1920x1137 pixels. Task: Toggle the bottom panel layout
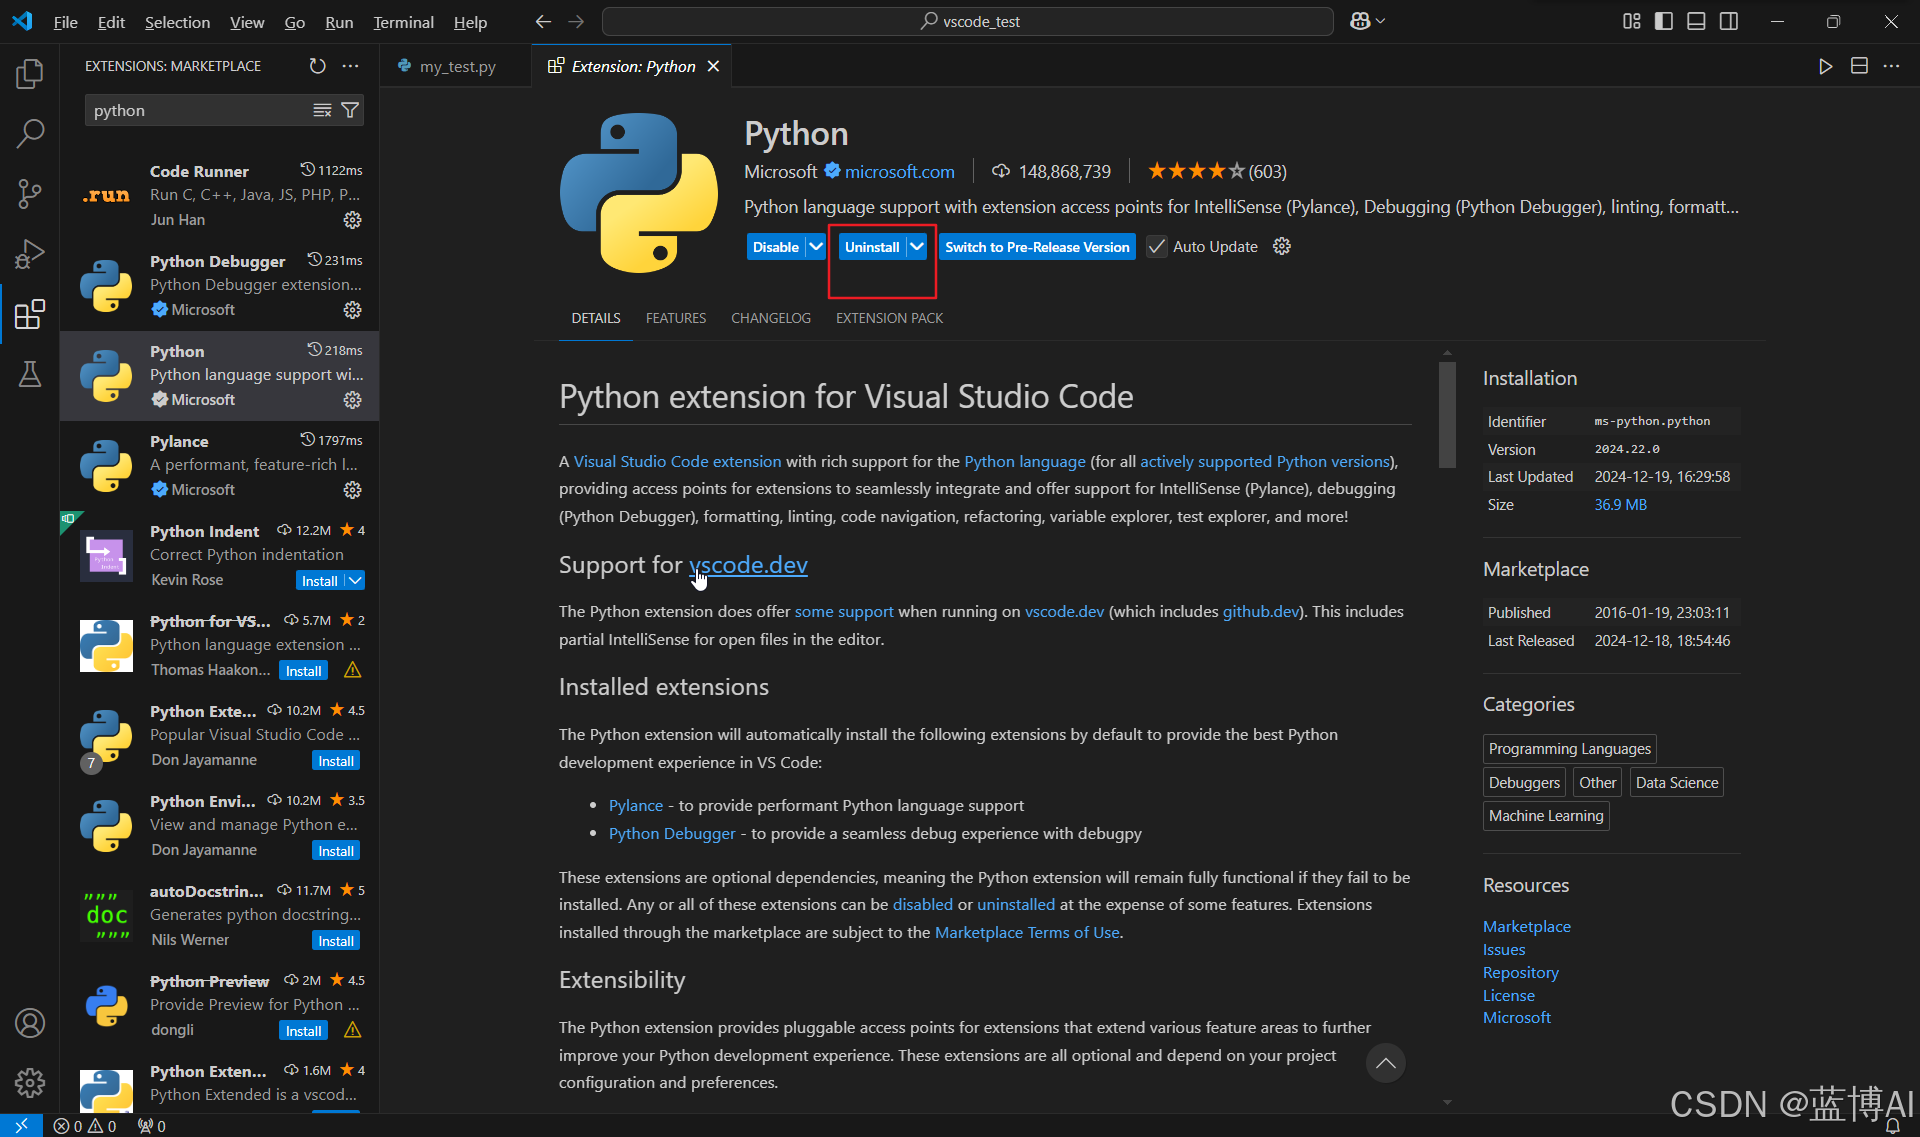(1696, 21)
